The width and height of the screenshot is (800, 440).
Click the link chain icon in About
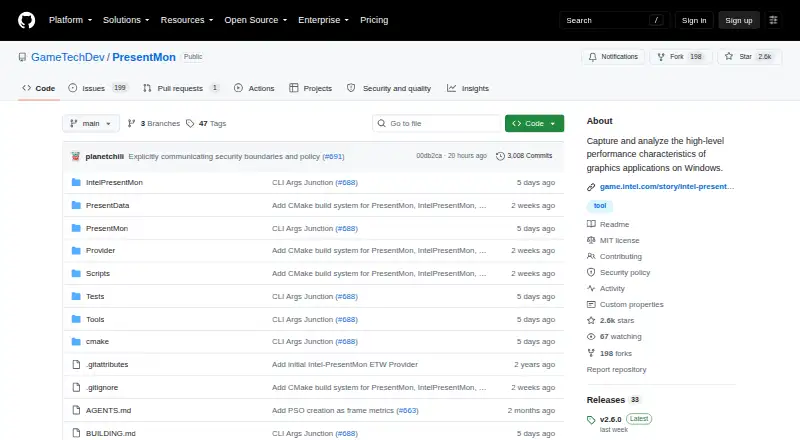pos(591,187)
